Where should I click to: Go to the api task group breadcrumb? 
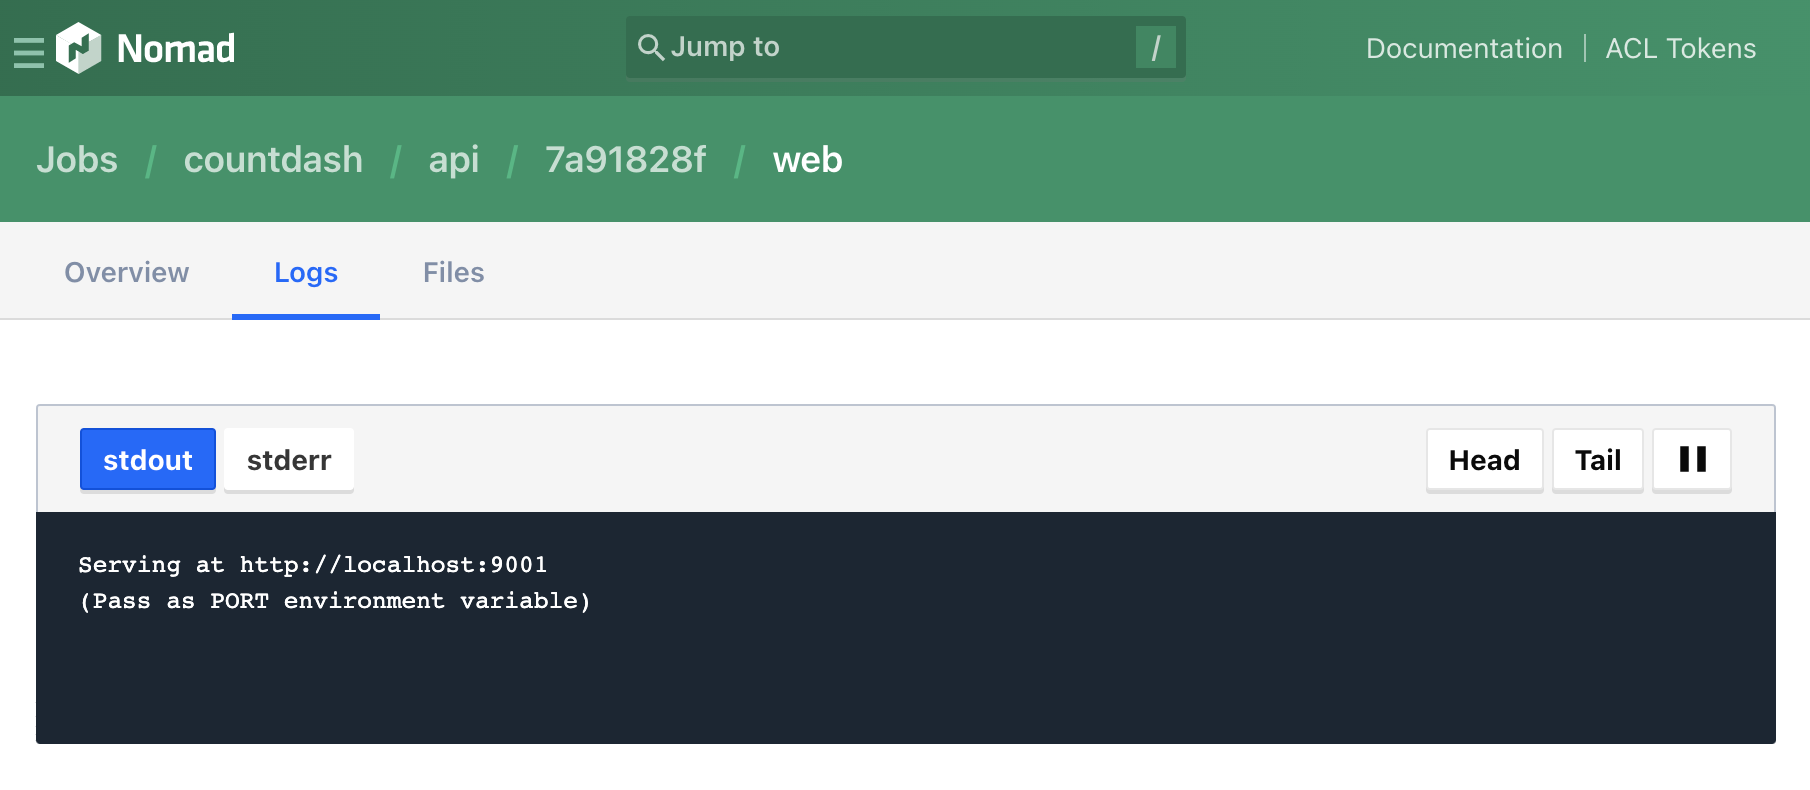tap(453, 160)
